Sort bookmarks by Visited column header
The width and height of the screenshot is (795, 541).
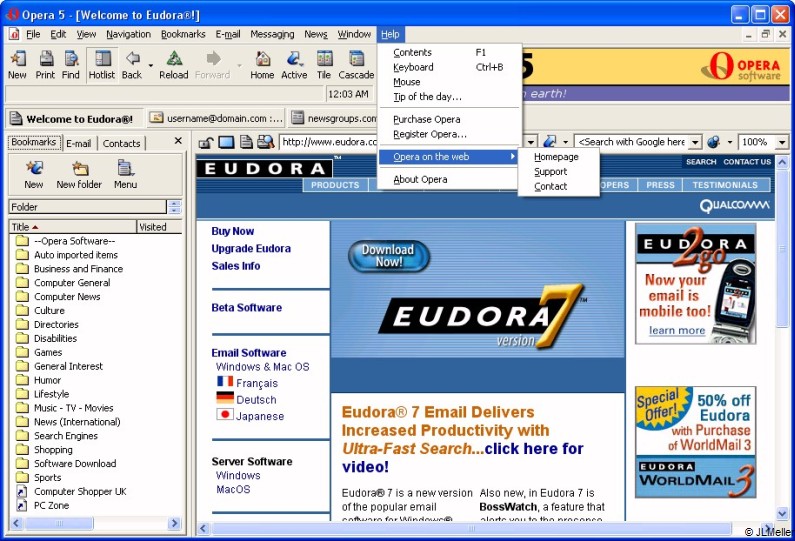coord(159,227)
